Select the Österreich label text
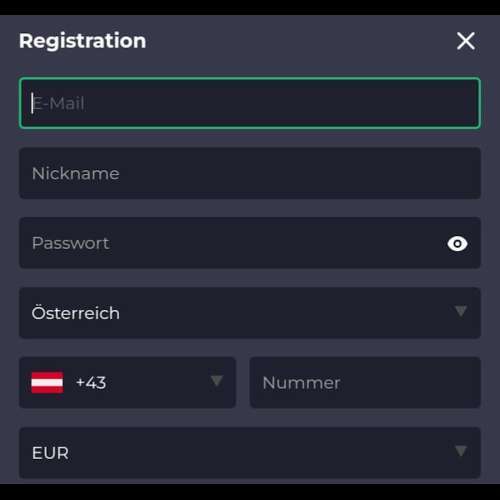The image size is (500, 500). tap(76, 312)
